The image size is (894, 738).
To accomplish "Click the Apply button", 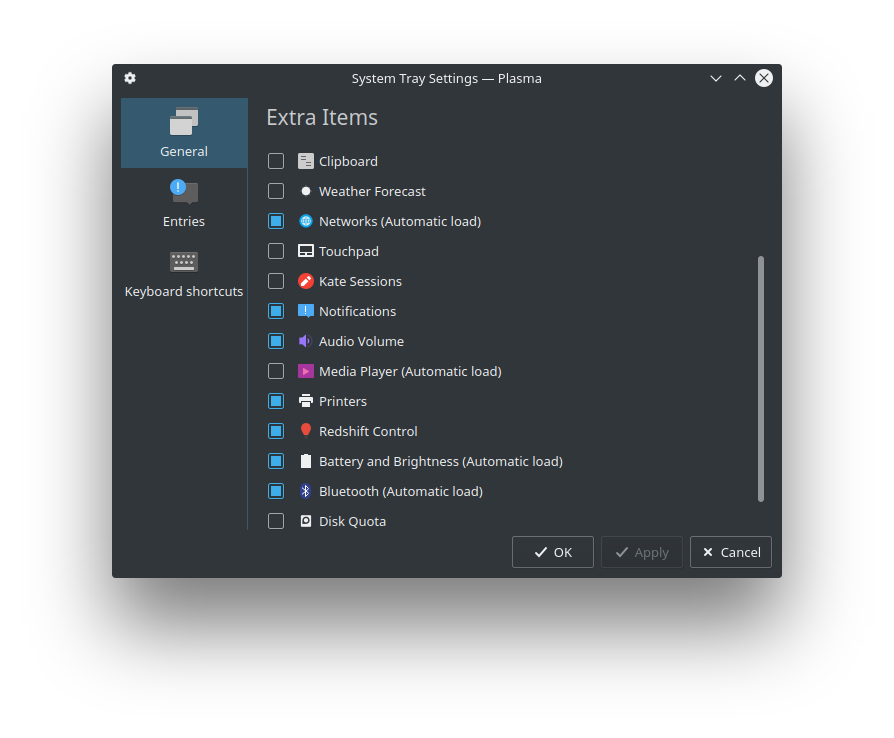I will click(x=641, y=552).
